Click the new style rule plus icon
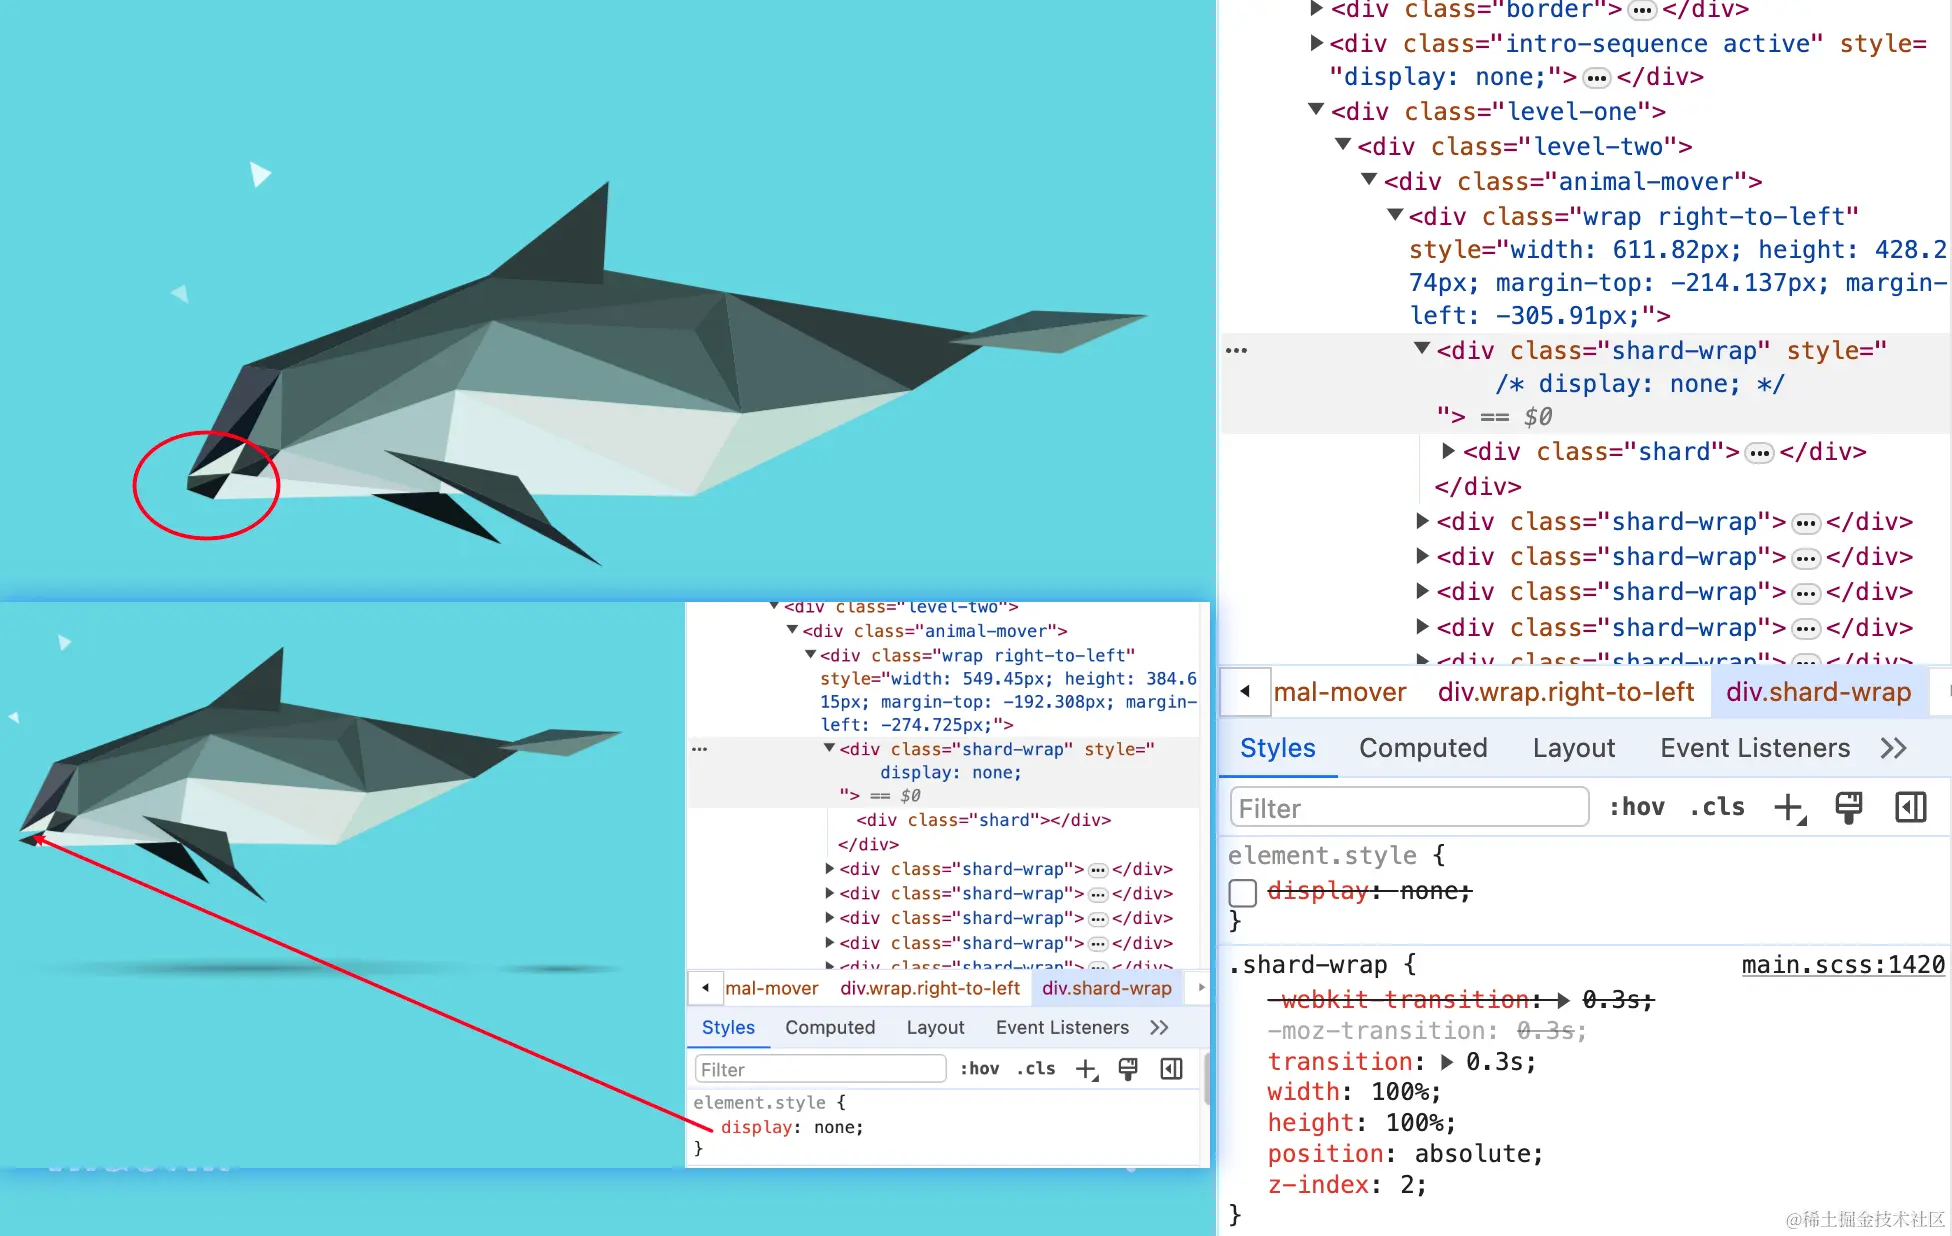The height and width of the screenshot is (1236, 1952). click(x=1788, y=807)
